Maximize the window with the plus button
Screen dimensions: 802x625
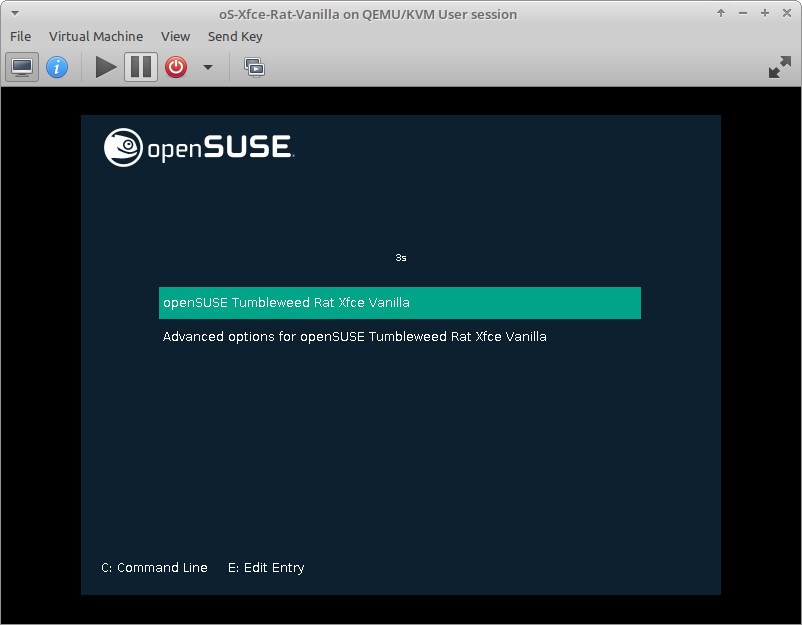click(x=765, y=13)
